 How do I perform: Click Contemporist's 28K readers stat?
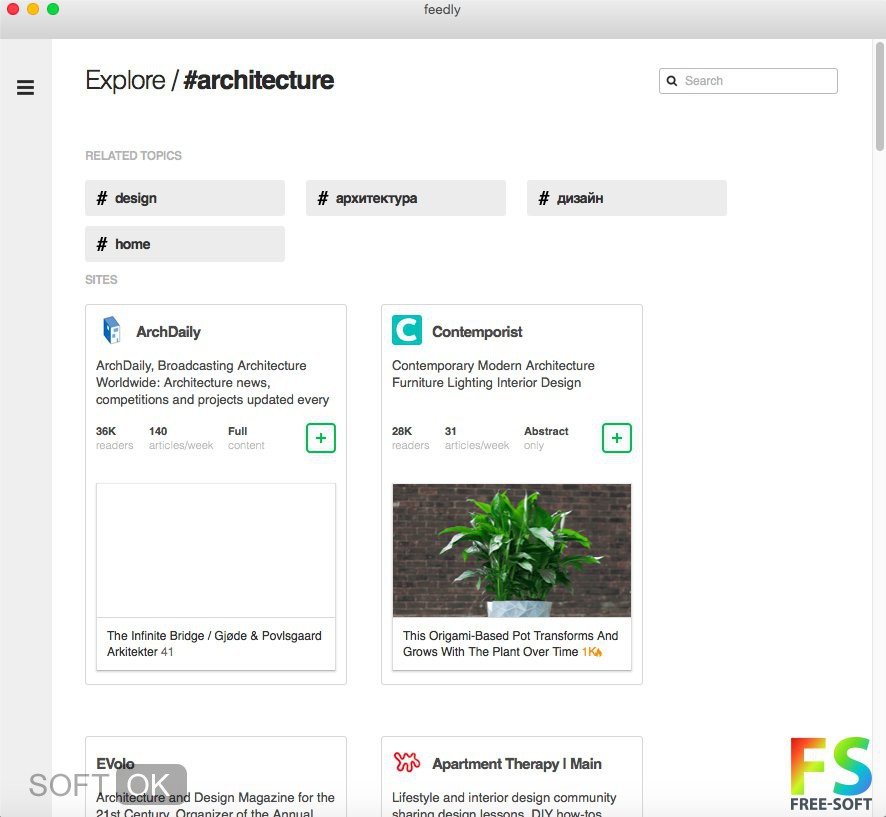(411, 438)
